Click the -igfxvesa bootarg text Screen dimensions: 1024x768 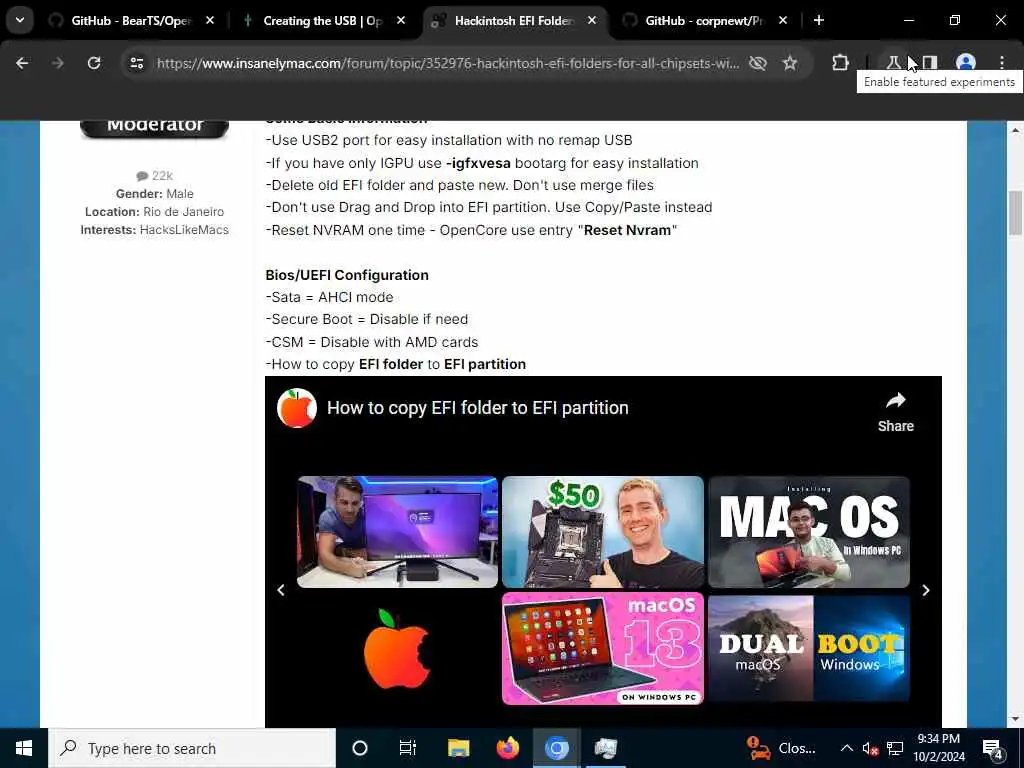pos(478,163)
